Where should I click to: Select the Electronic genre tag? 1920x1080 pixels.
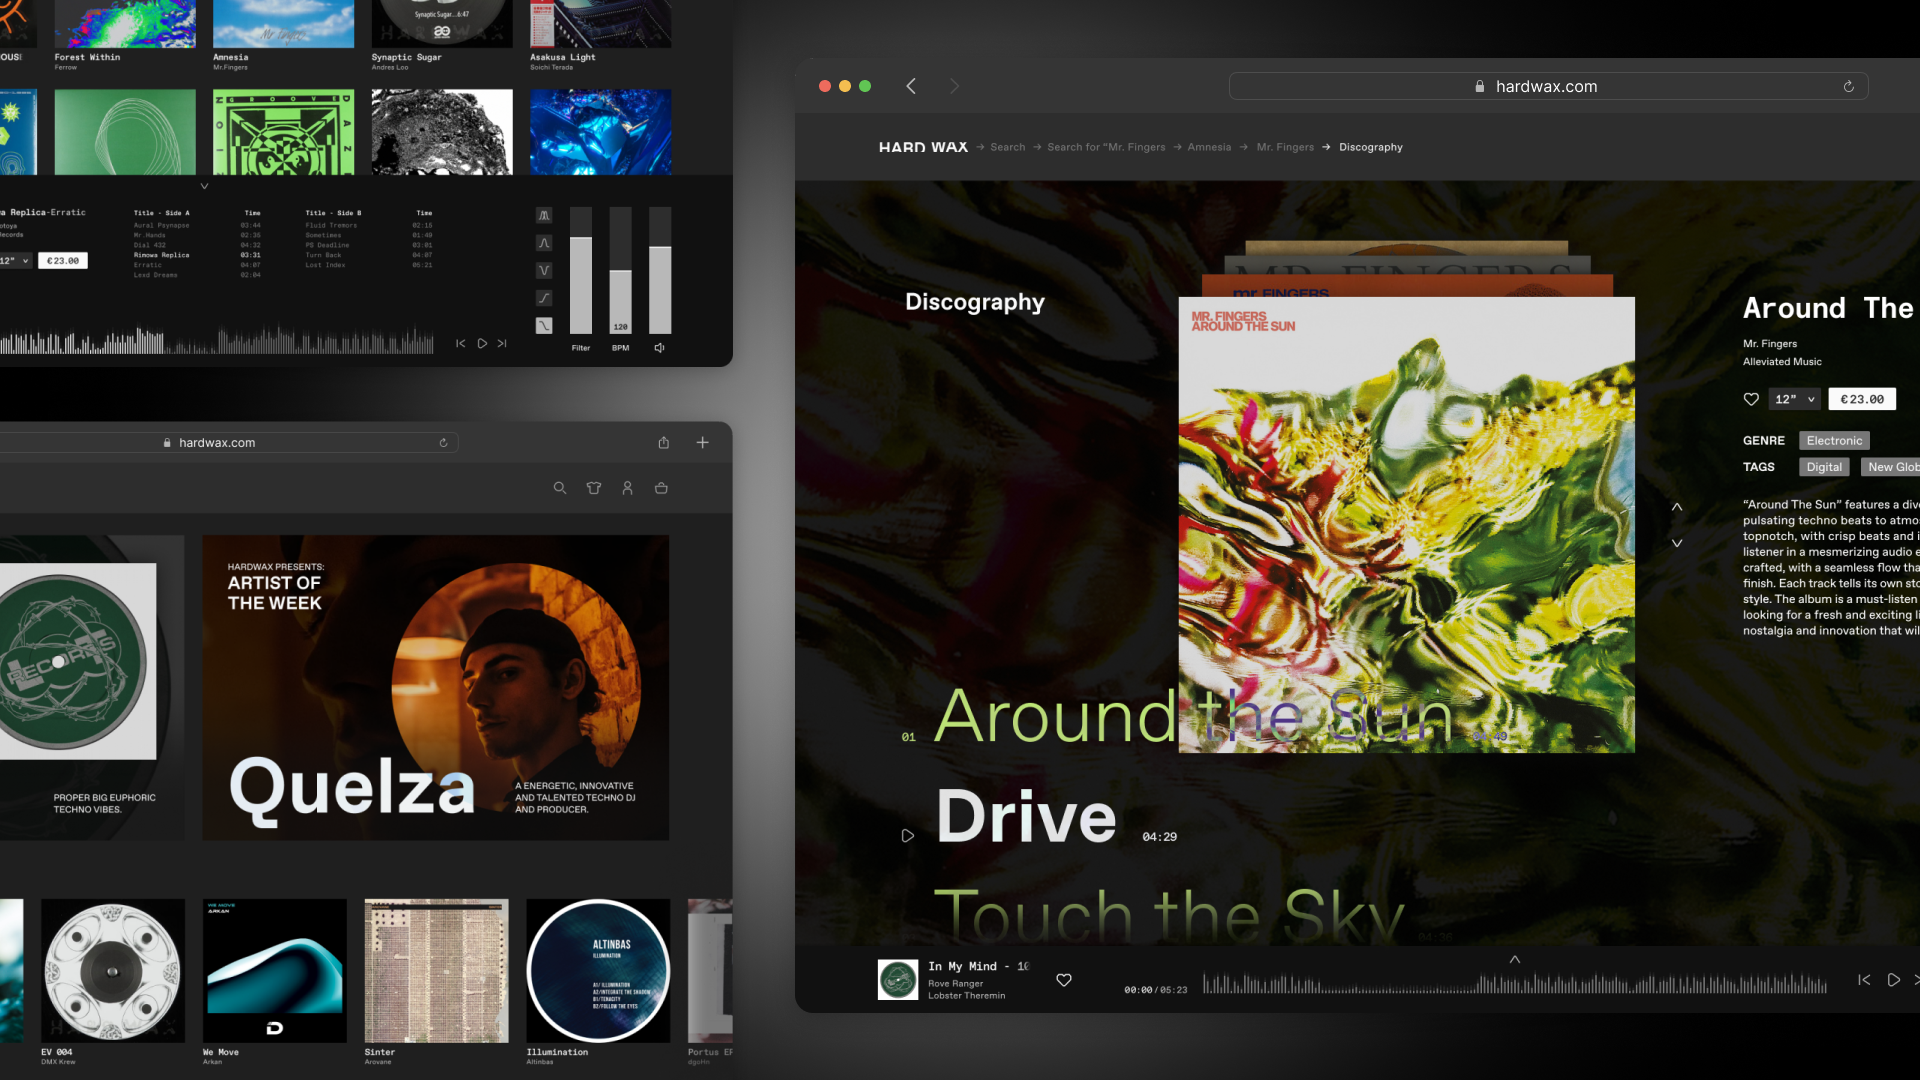1834,441
